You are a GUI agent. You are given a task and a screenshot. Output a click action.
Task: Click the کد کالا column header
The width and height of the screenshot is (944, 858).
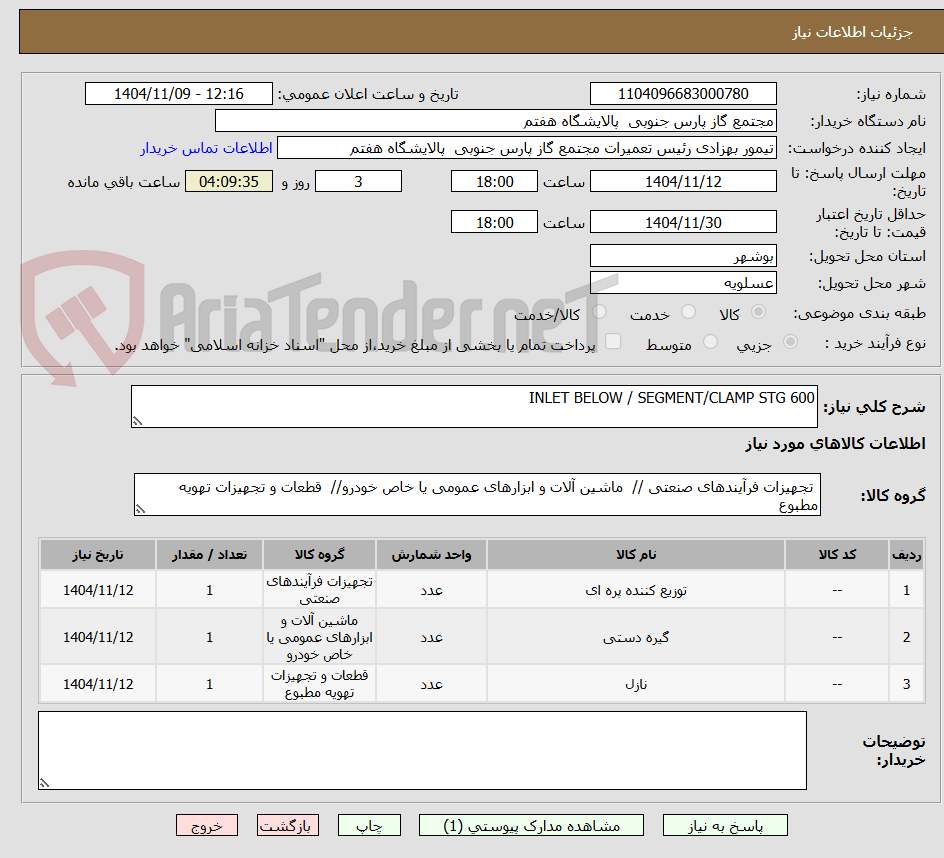coord(837,555)
